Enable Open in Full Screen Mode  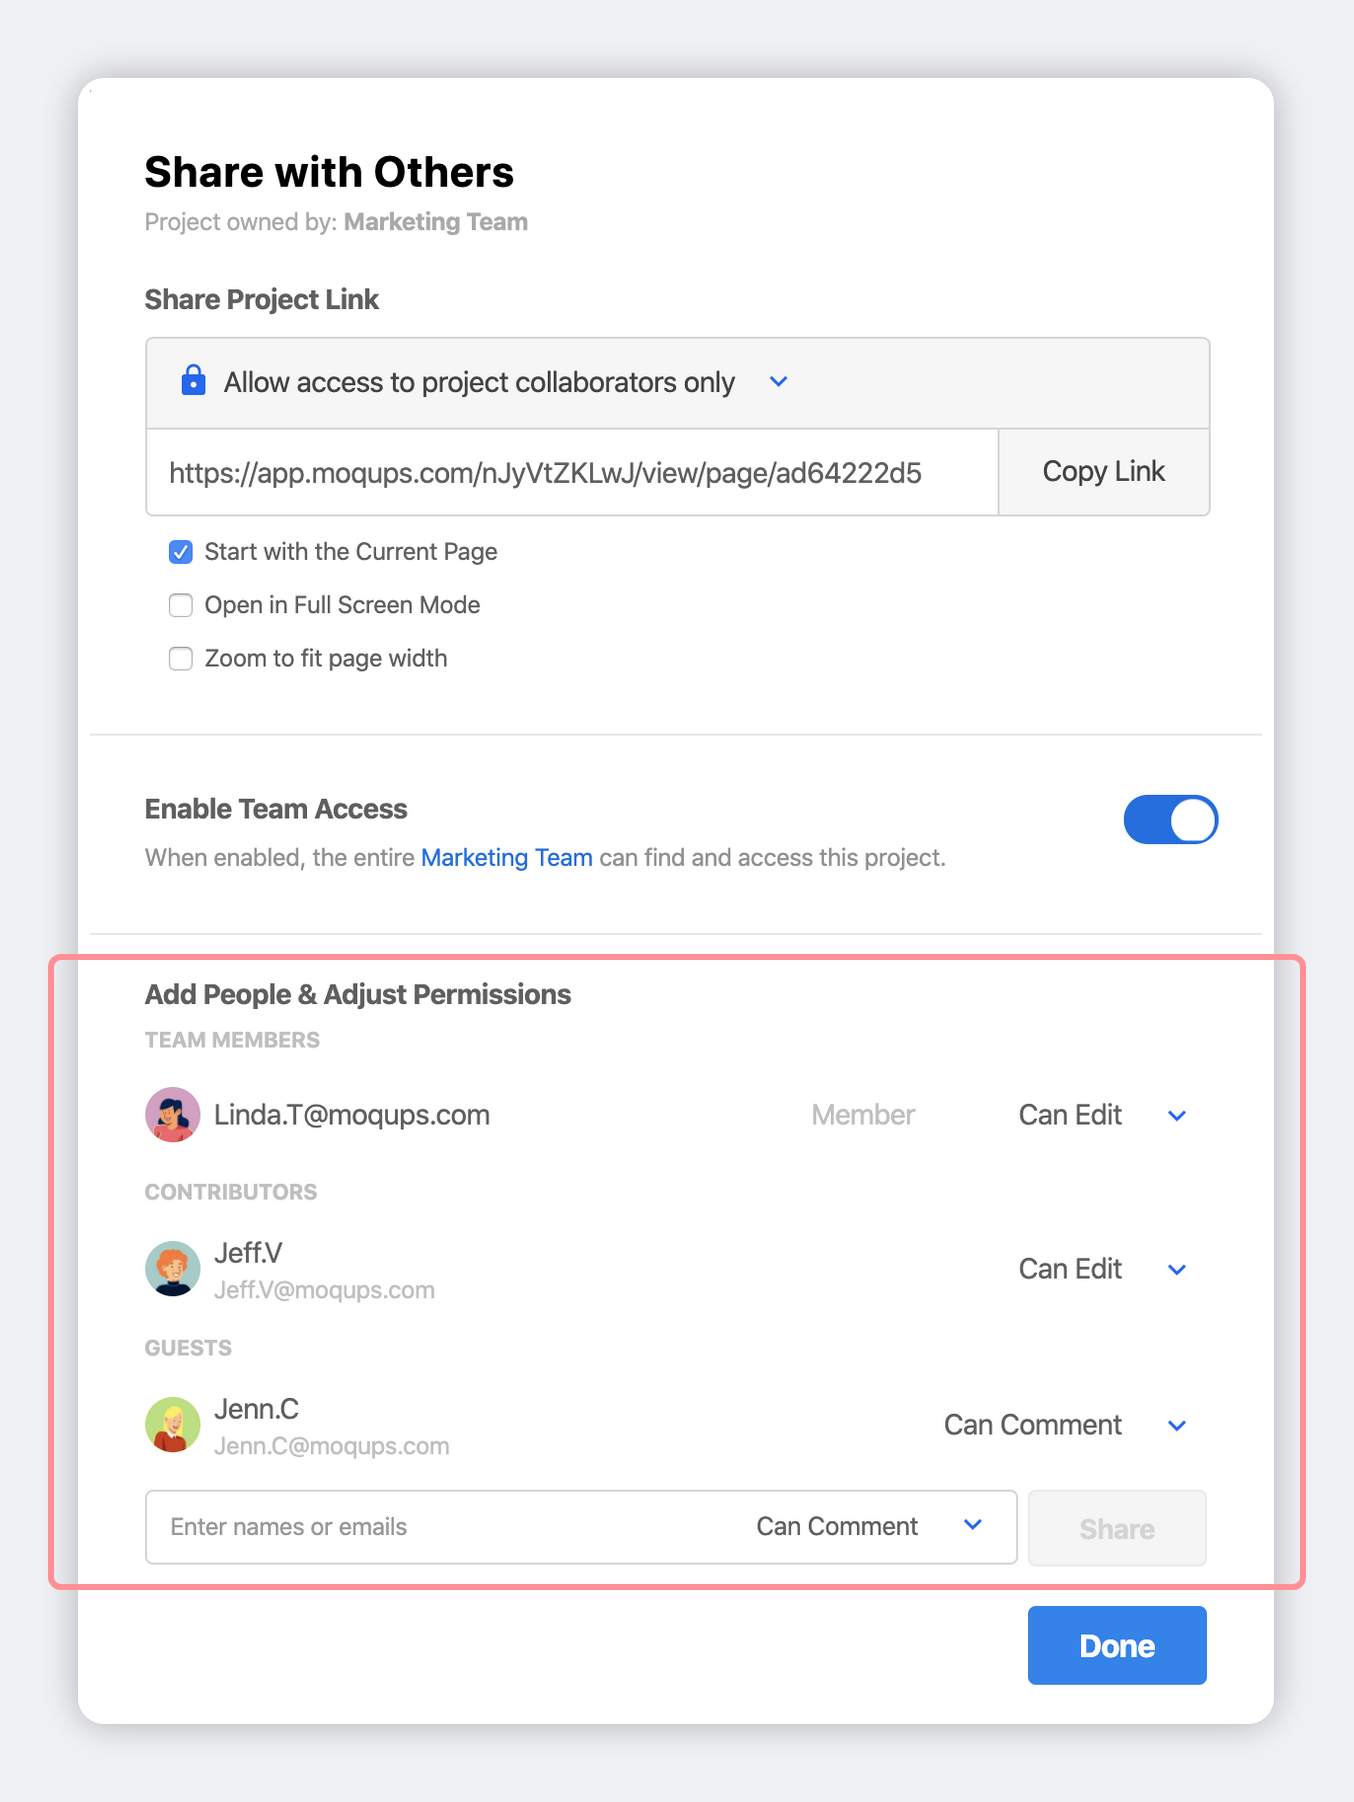click(x=180, y=605)
